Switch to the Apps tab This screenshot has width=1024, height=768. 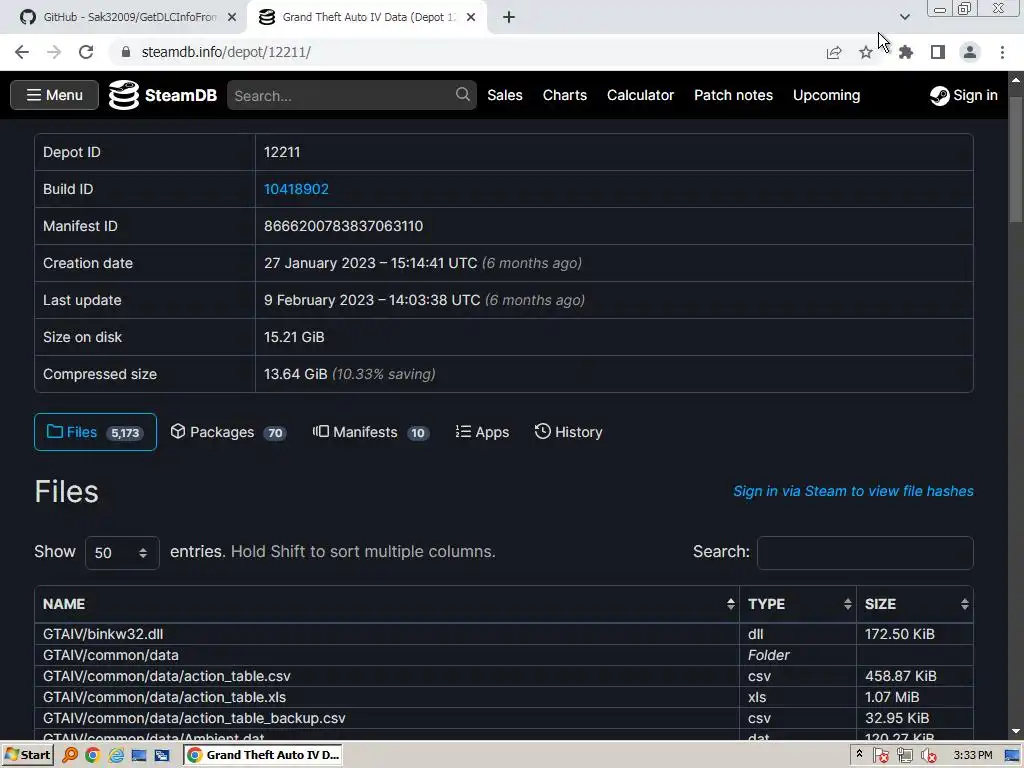[482, 432]
